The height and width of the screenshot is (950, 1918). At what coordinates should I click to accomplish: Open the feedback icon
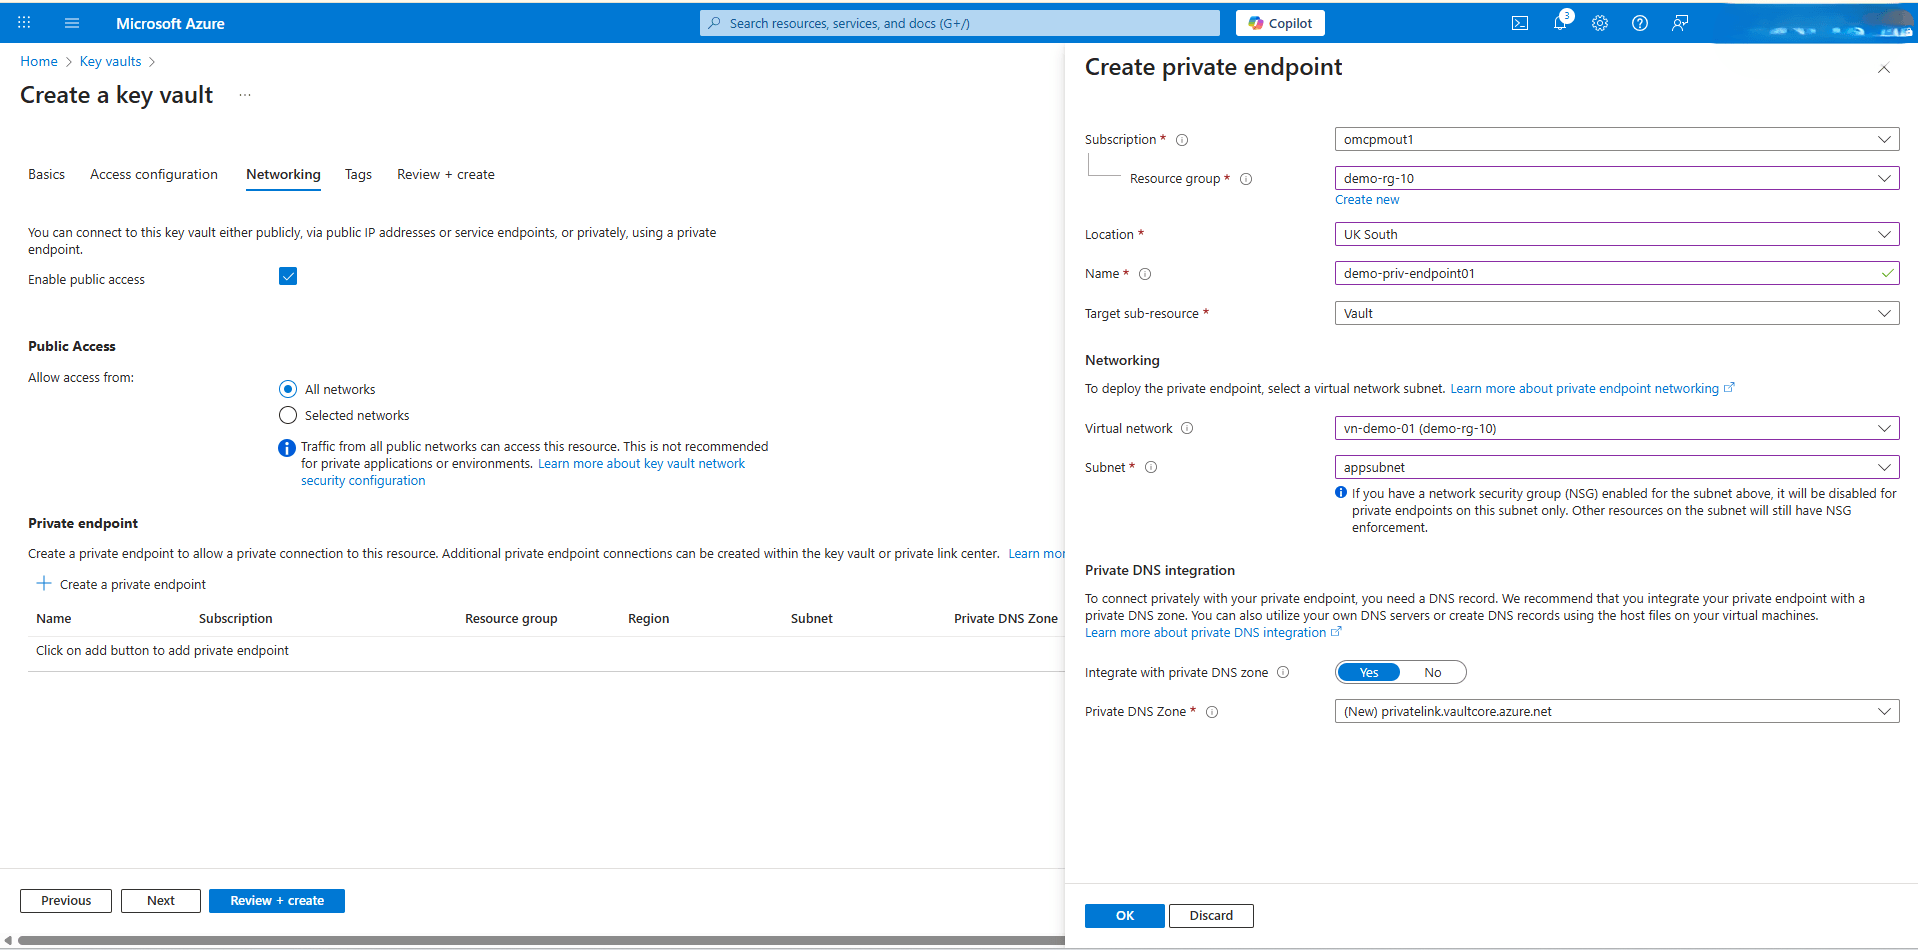pos(1680,23)
